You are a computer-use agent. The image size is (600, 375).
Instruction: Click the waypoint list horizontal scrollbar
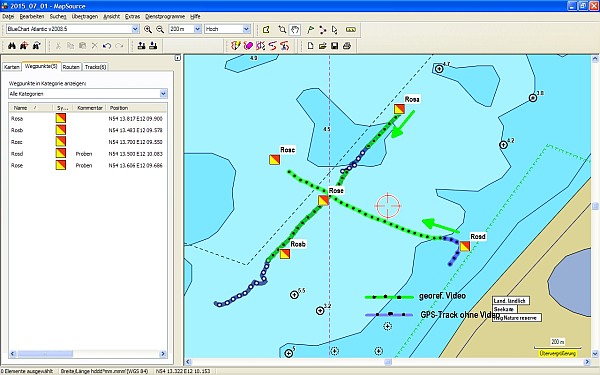coord(88,354)
